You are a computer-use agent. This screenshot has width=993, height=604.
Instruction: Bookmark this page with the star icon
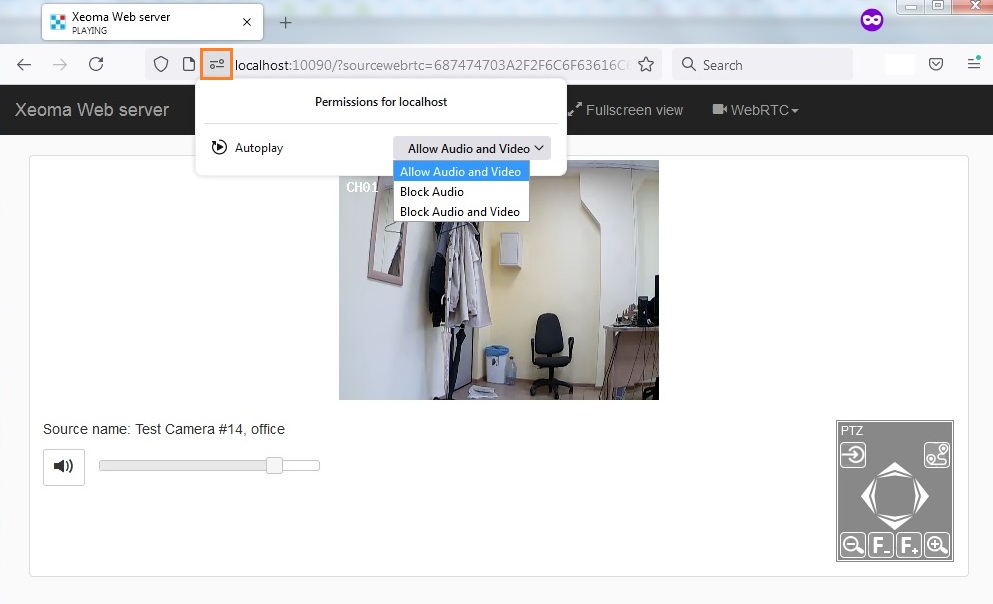646,64
